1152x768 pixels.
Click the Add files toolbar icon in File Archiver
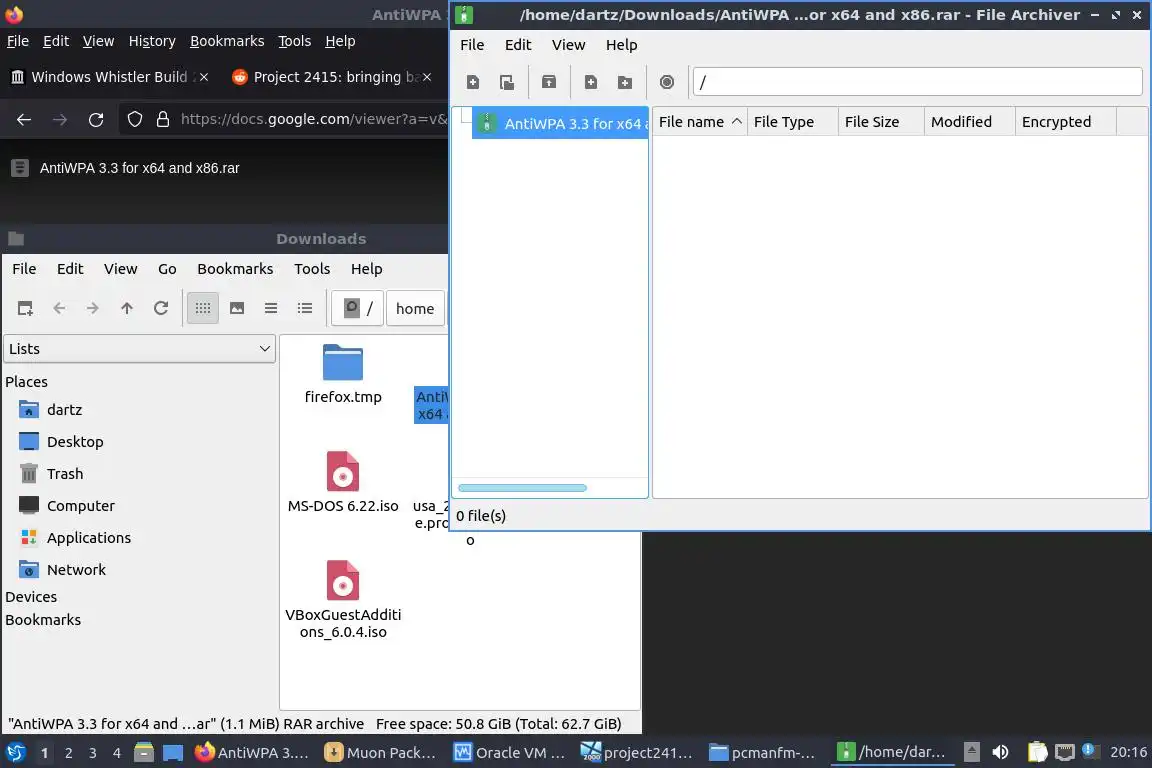[x=591, y=82]
